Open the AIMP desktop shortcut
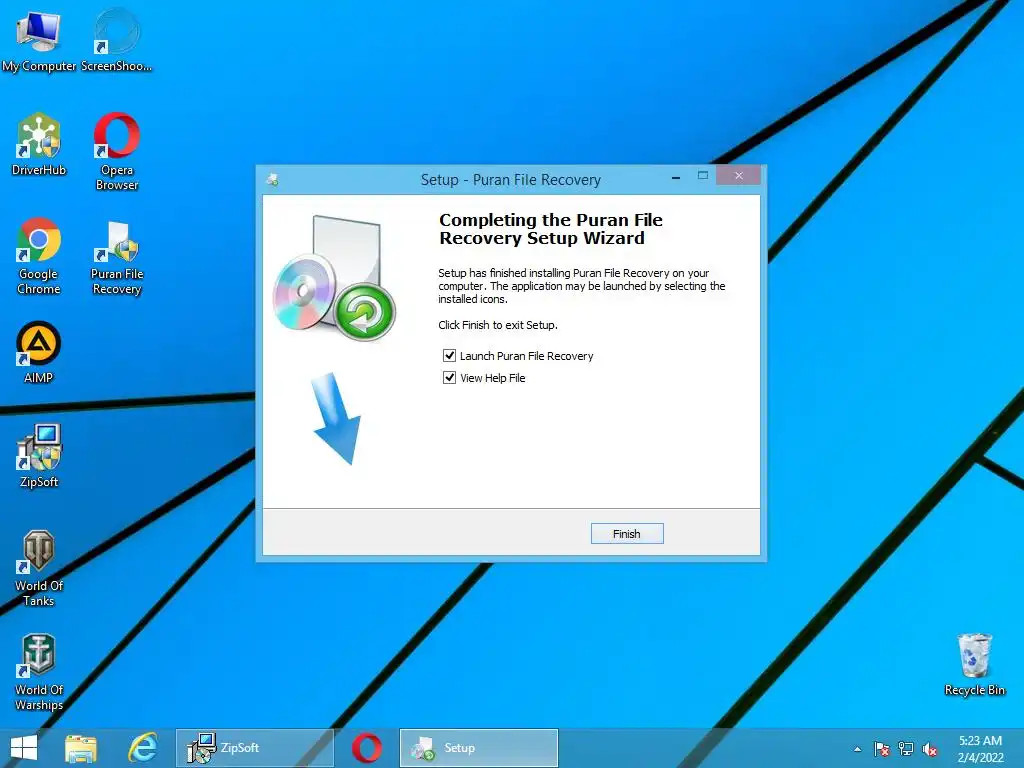Viewport: 1024px width, 768px height. pyautogui.click(x=39, y=352)
